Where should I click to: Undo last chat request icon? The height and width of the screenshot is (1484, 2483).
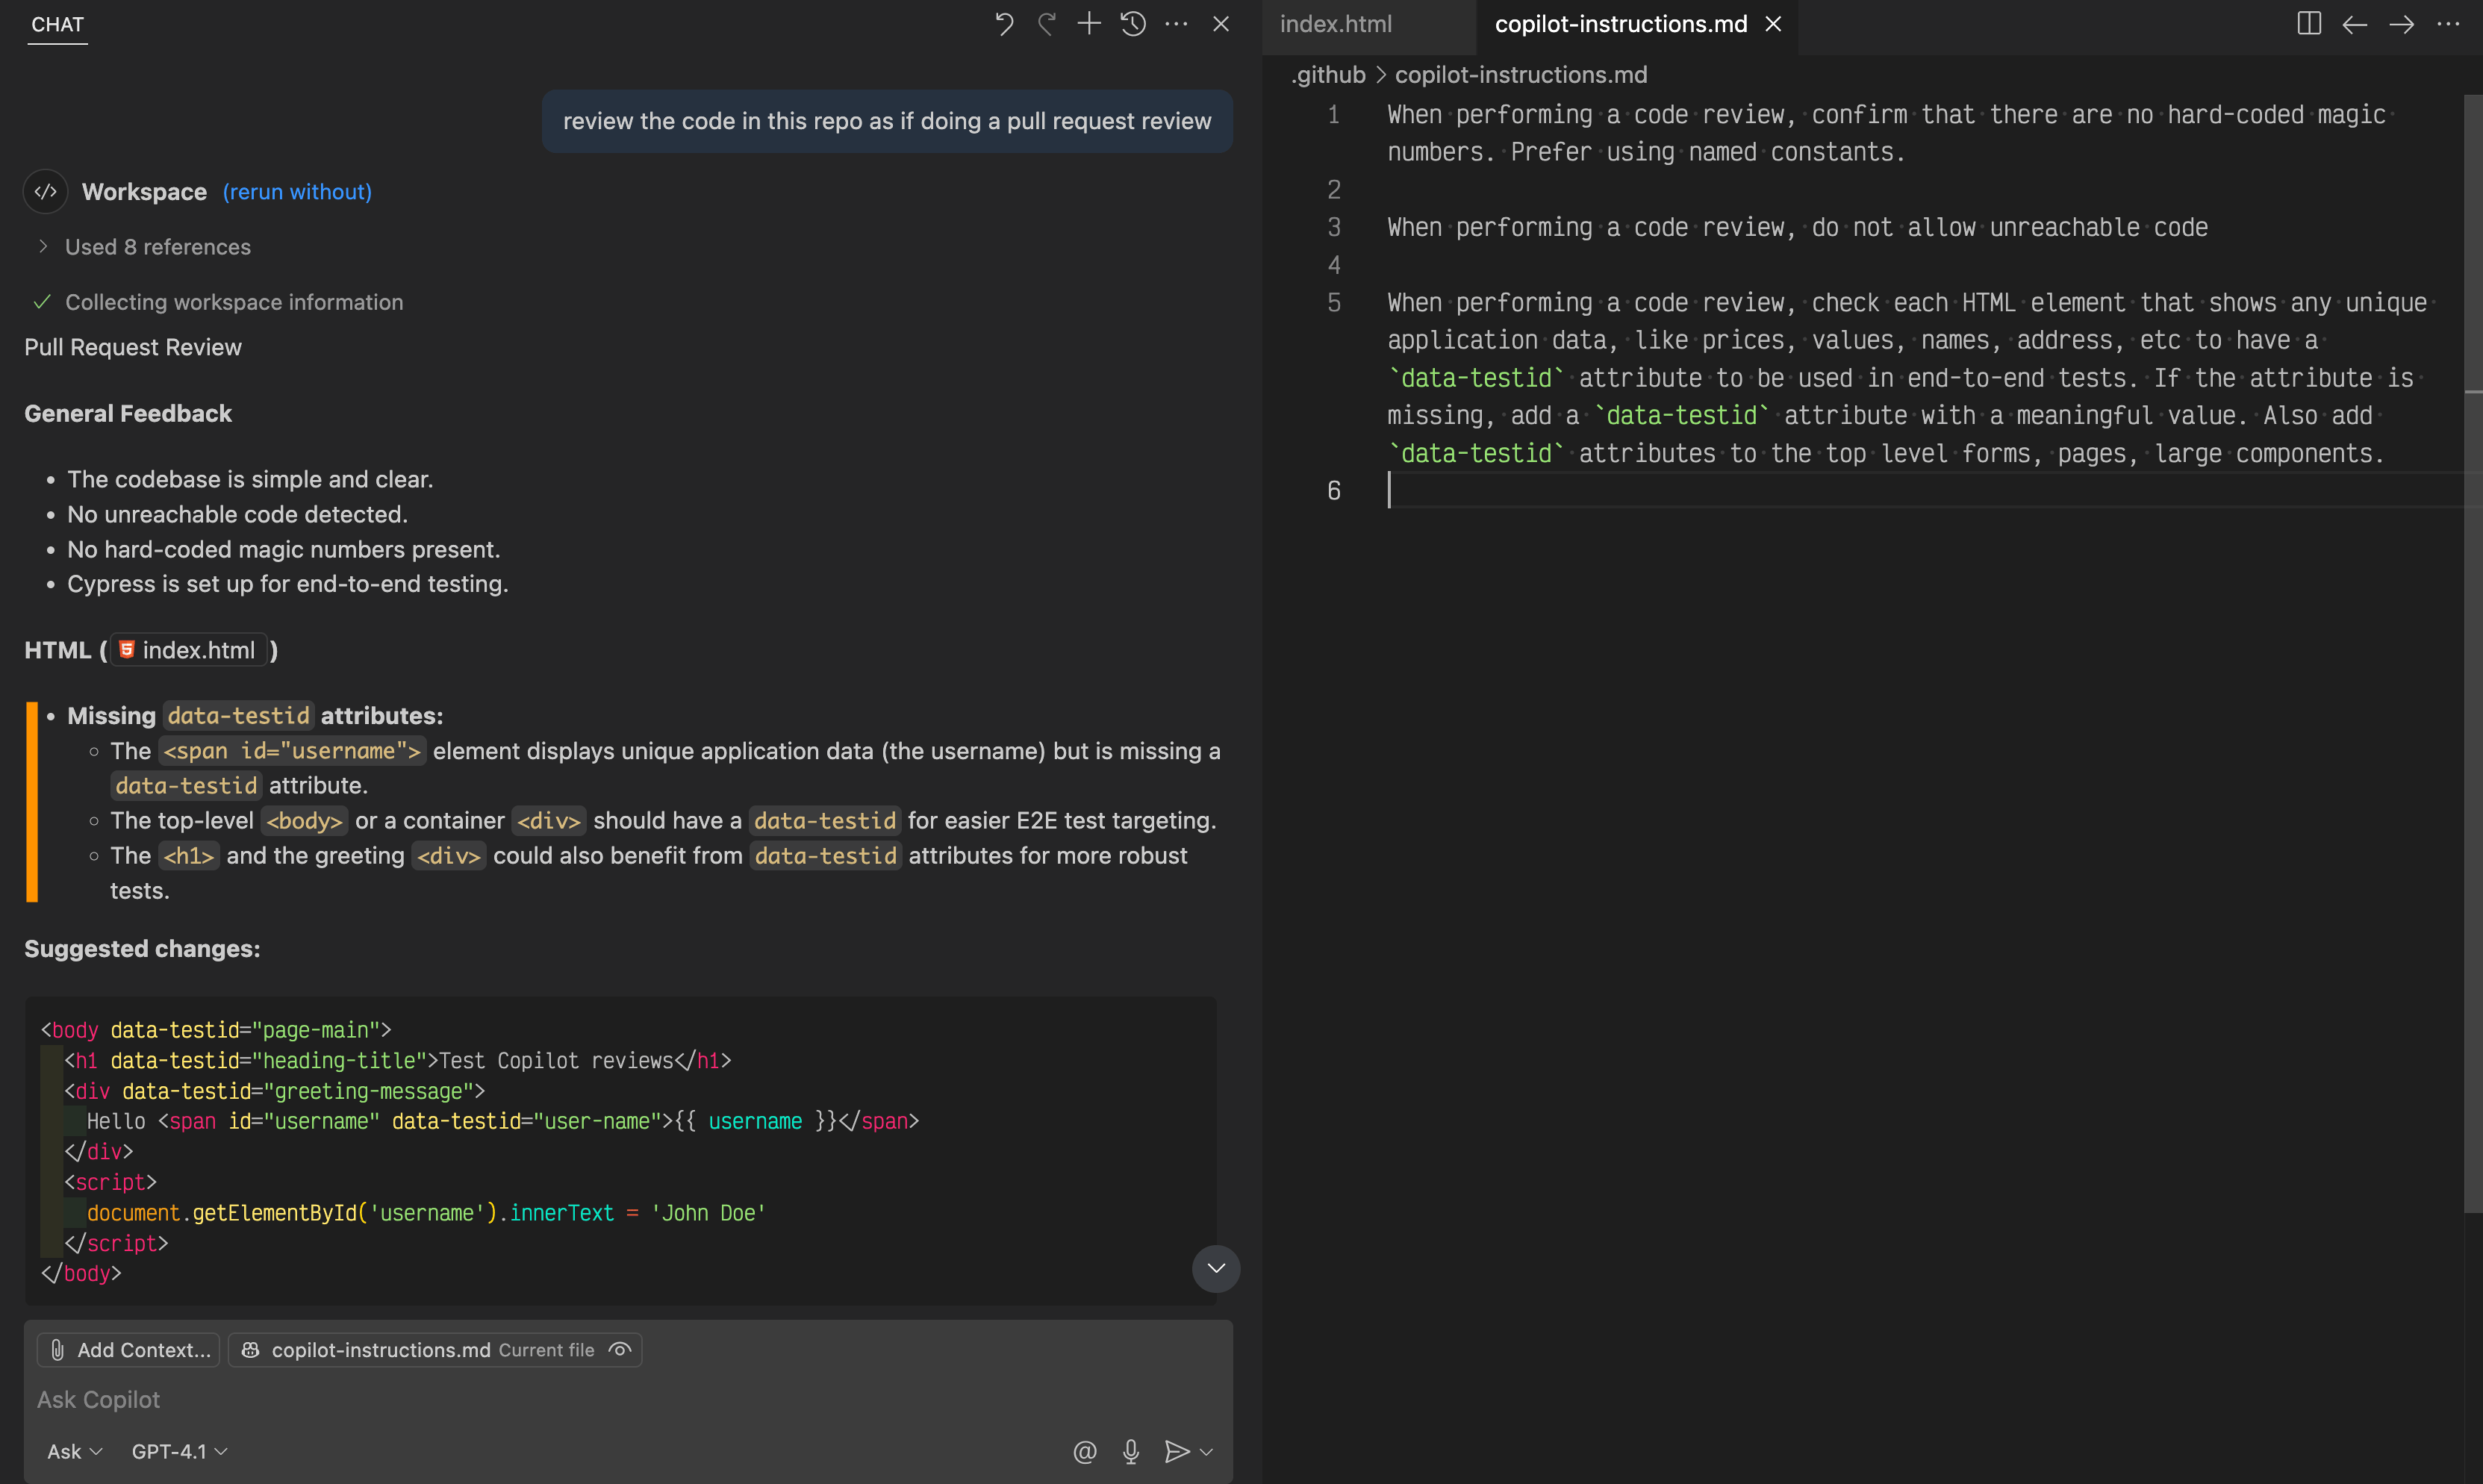click(x=1003, y=24)
